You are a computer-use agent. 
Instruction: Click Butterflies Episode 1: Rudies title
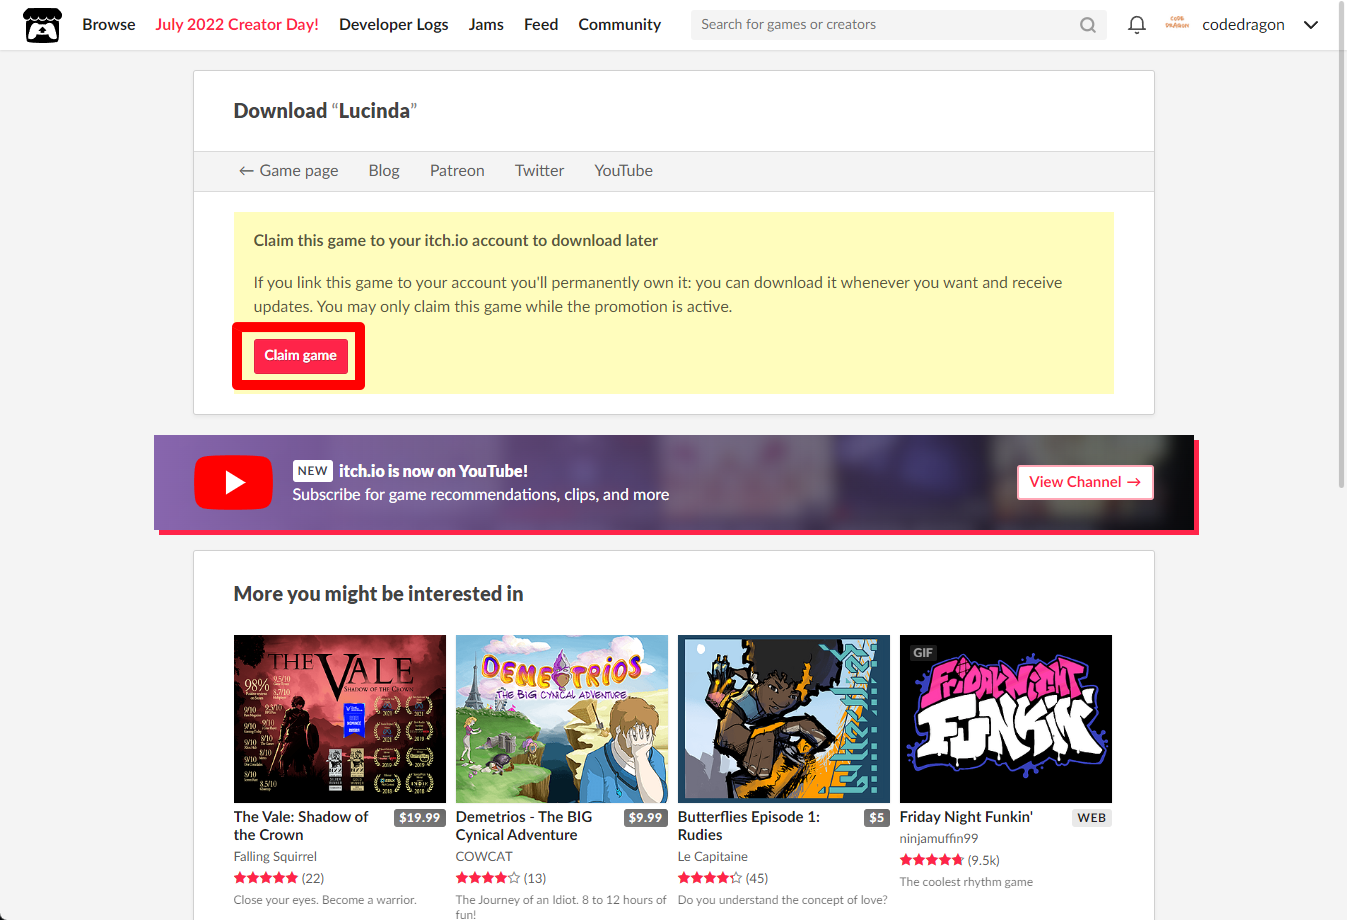pyautogui.click(x=749, y=826)
